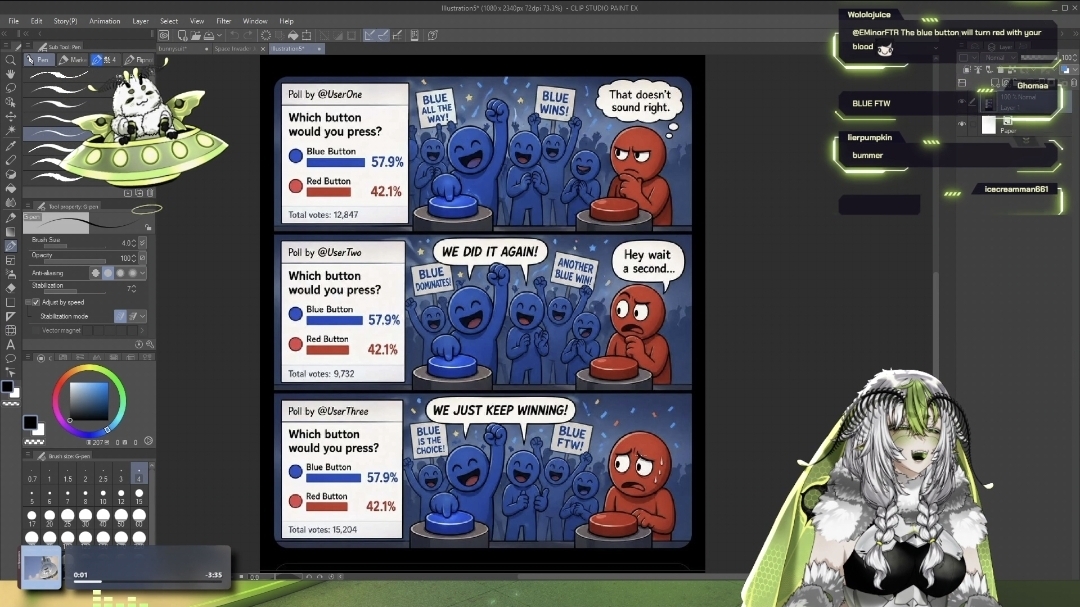1080x607 pixels.
Task: Click the CLIP STUDIO launcher icon
Action: tap(164, 35)
